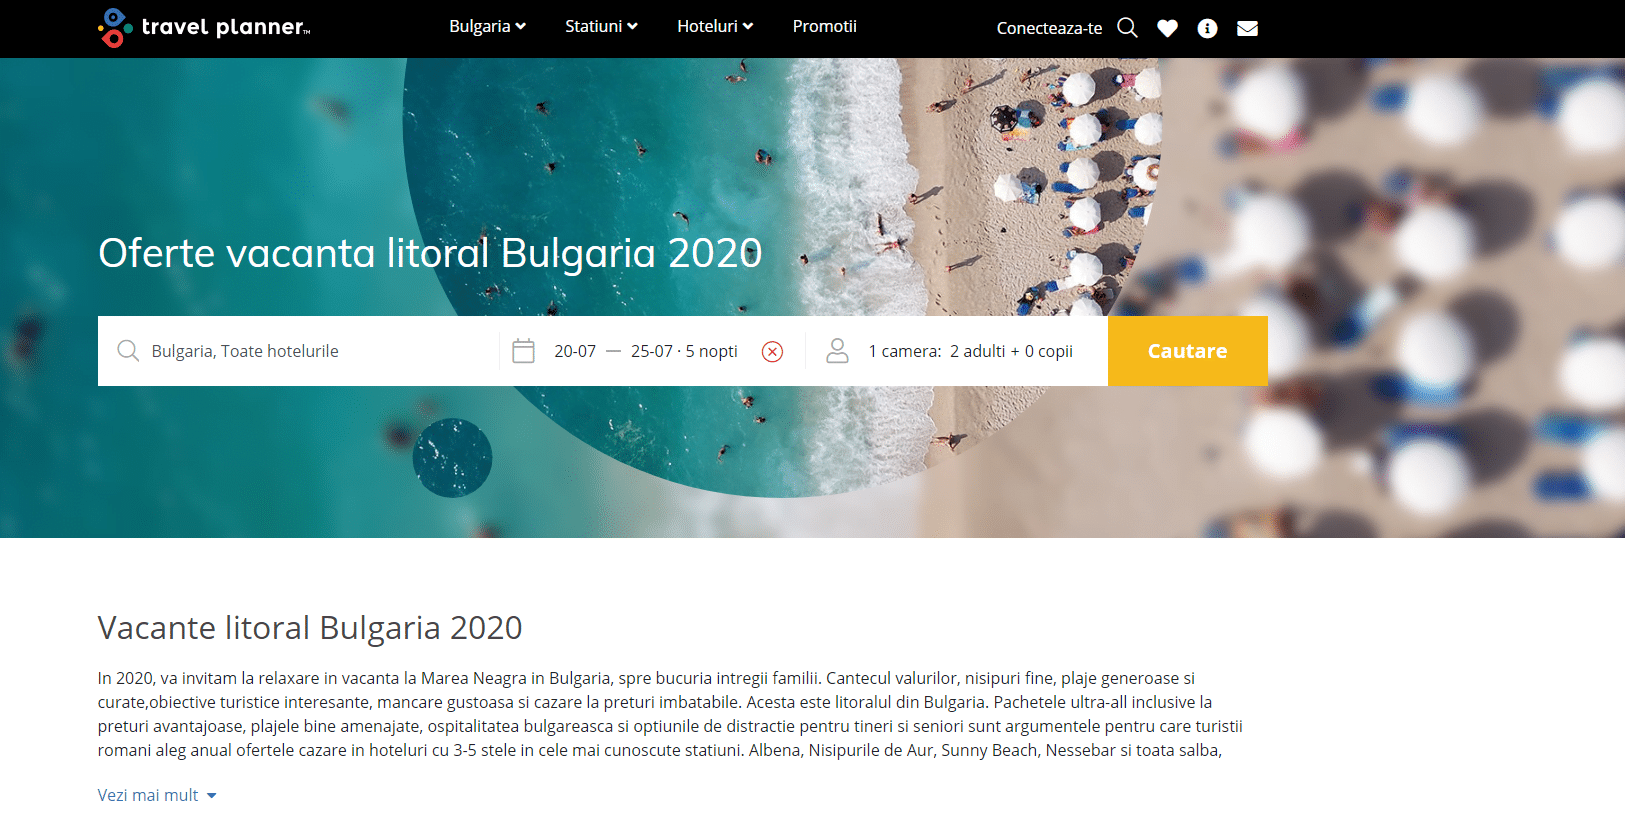Open contact via the envelope icon
1625x821 pixels.
[x=1247, y=28]
